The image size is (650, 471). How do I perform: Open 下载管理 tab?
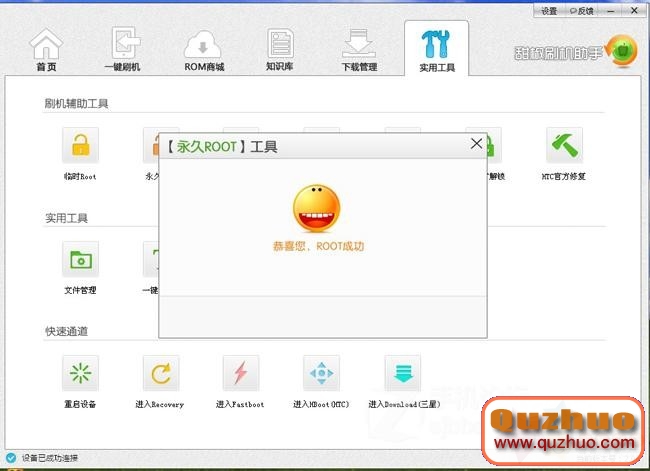pyautogui.click(x=359, y=51)
